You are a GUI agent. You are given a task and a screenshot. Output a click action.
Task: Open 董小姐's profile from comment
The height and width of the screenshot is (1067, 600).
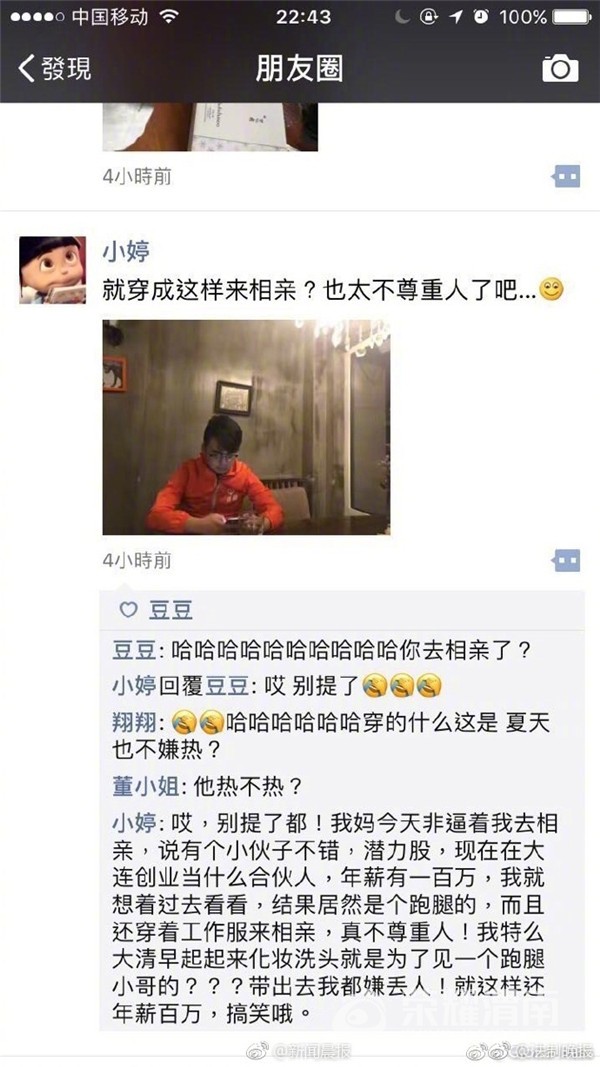click(146, 787)
